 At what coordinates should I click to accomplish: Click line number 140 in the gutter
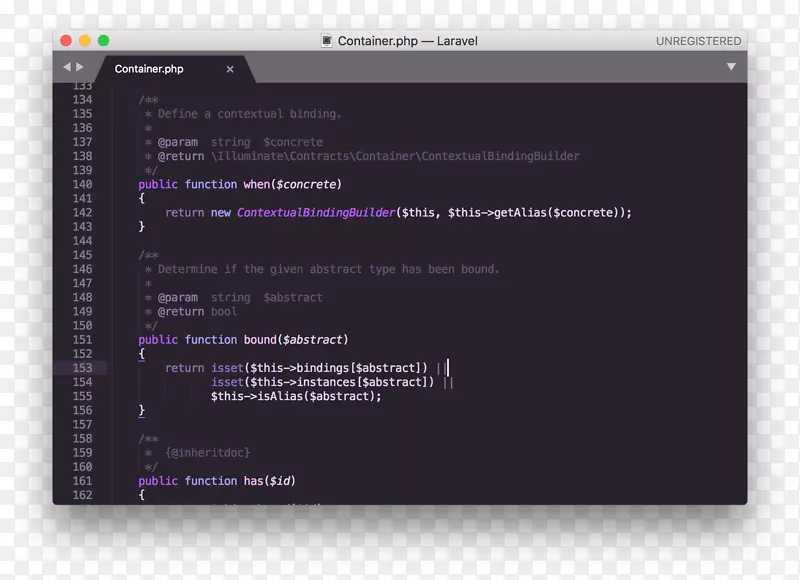point(82,185)
